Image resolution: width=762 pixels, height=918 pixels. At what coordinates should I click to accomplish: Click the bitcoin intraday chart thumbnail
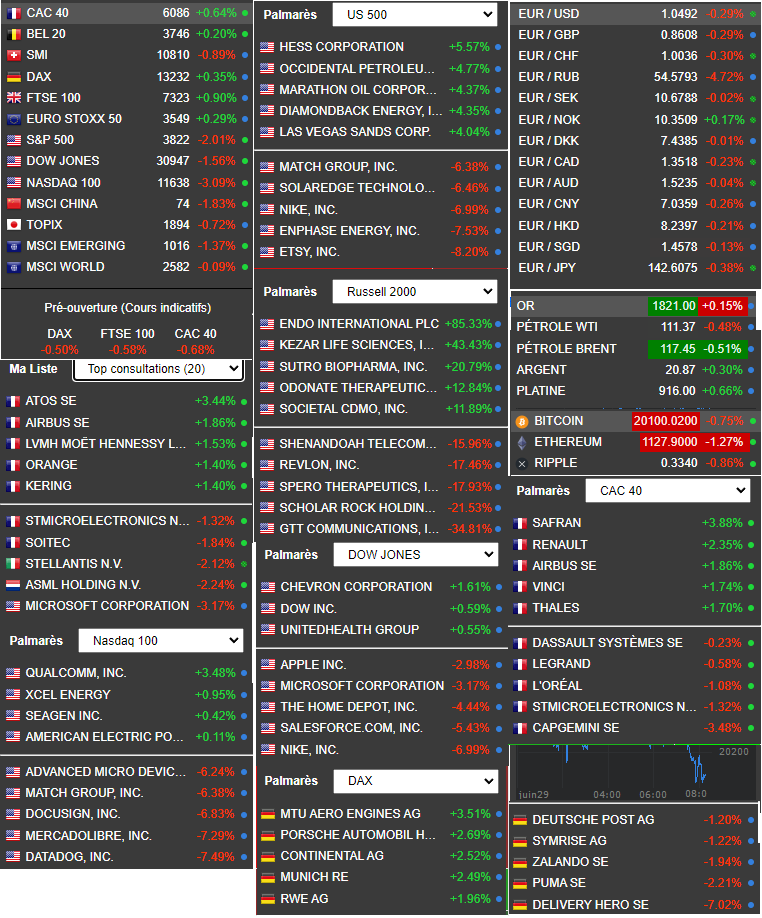(634, 773)
